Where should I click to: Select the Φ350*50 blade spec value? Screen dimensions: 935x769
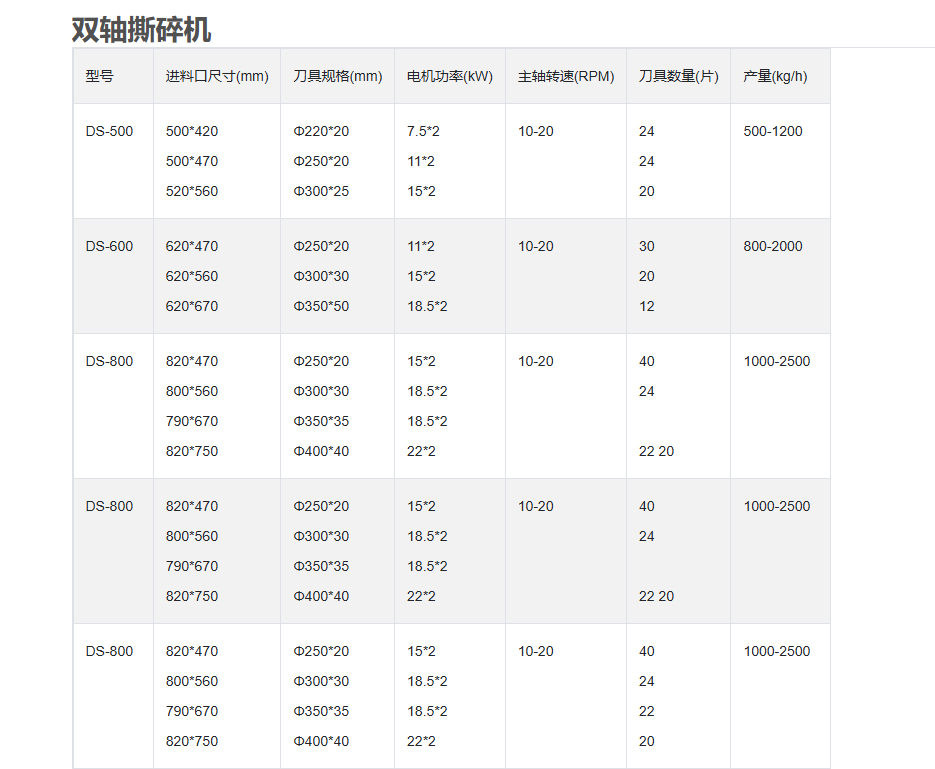point(321,306)
